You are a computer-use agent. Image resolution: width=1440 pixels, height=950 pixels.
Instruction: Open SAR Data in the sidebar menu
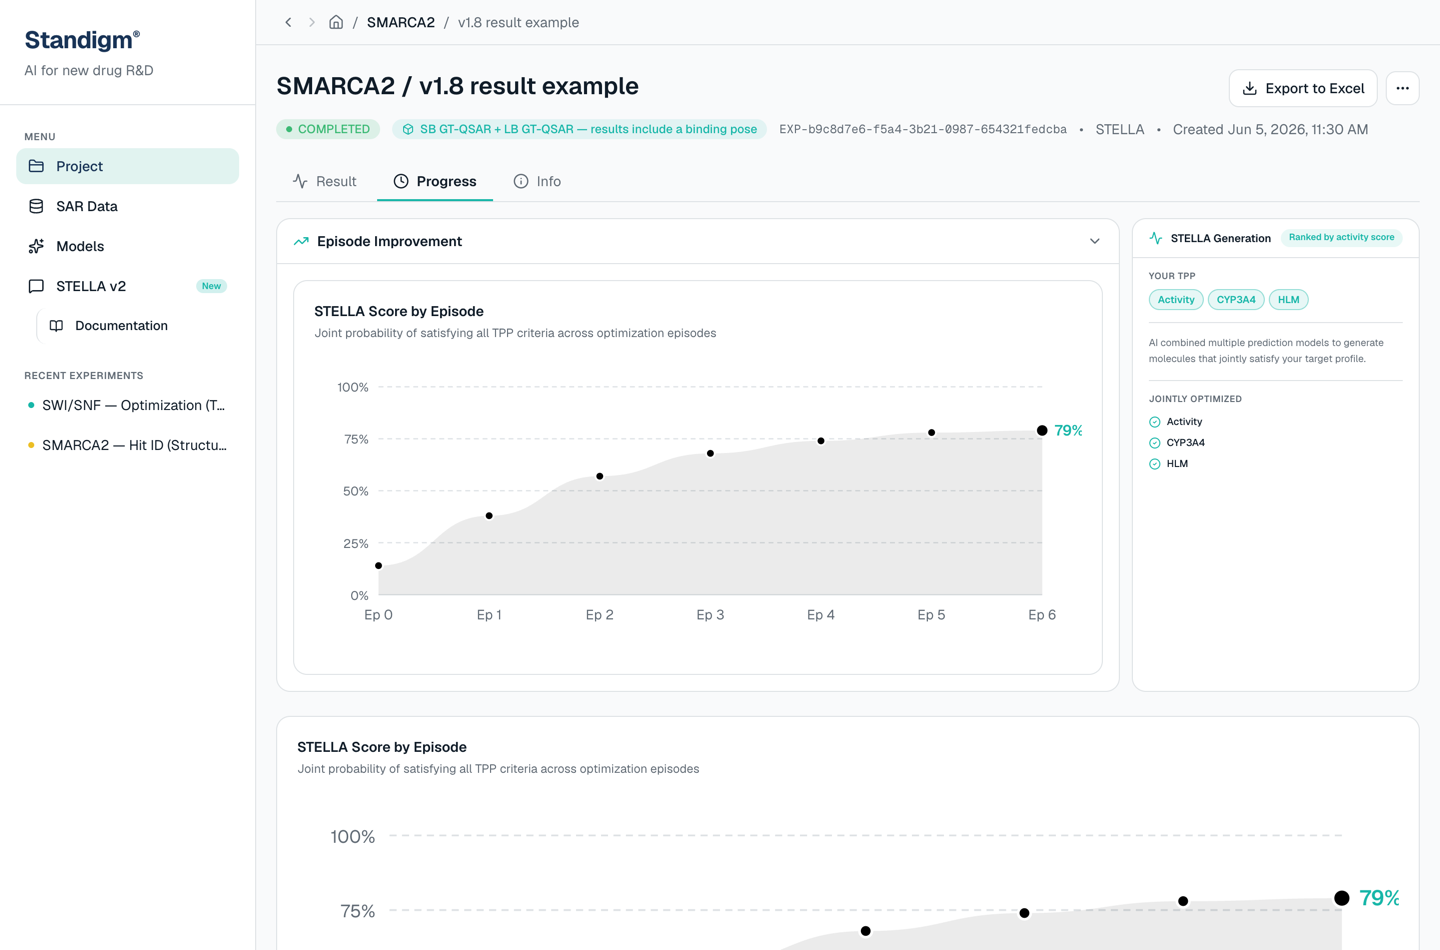coord(128,206)
